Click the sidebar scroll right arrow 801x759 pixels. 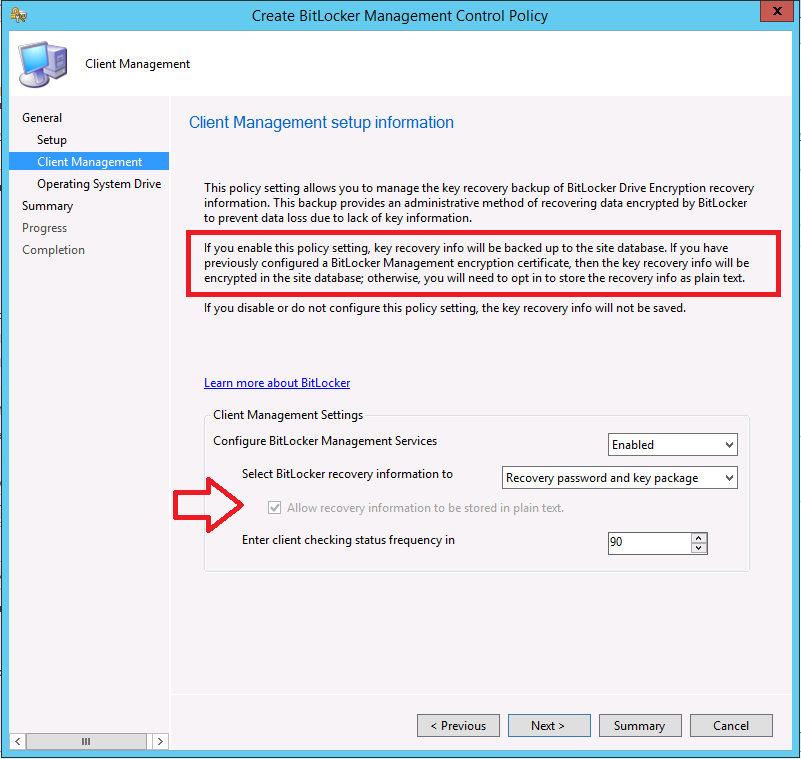pyautogui.click(x=160, y=741)
